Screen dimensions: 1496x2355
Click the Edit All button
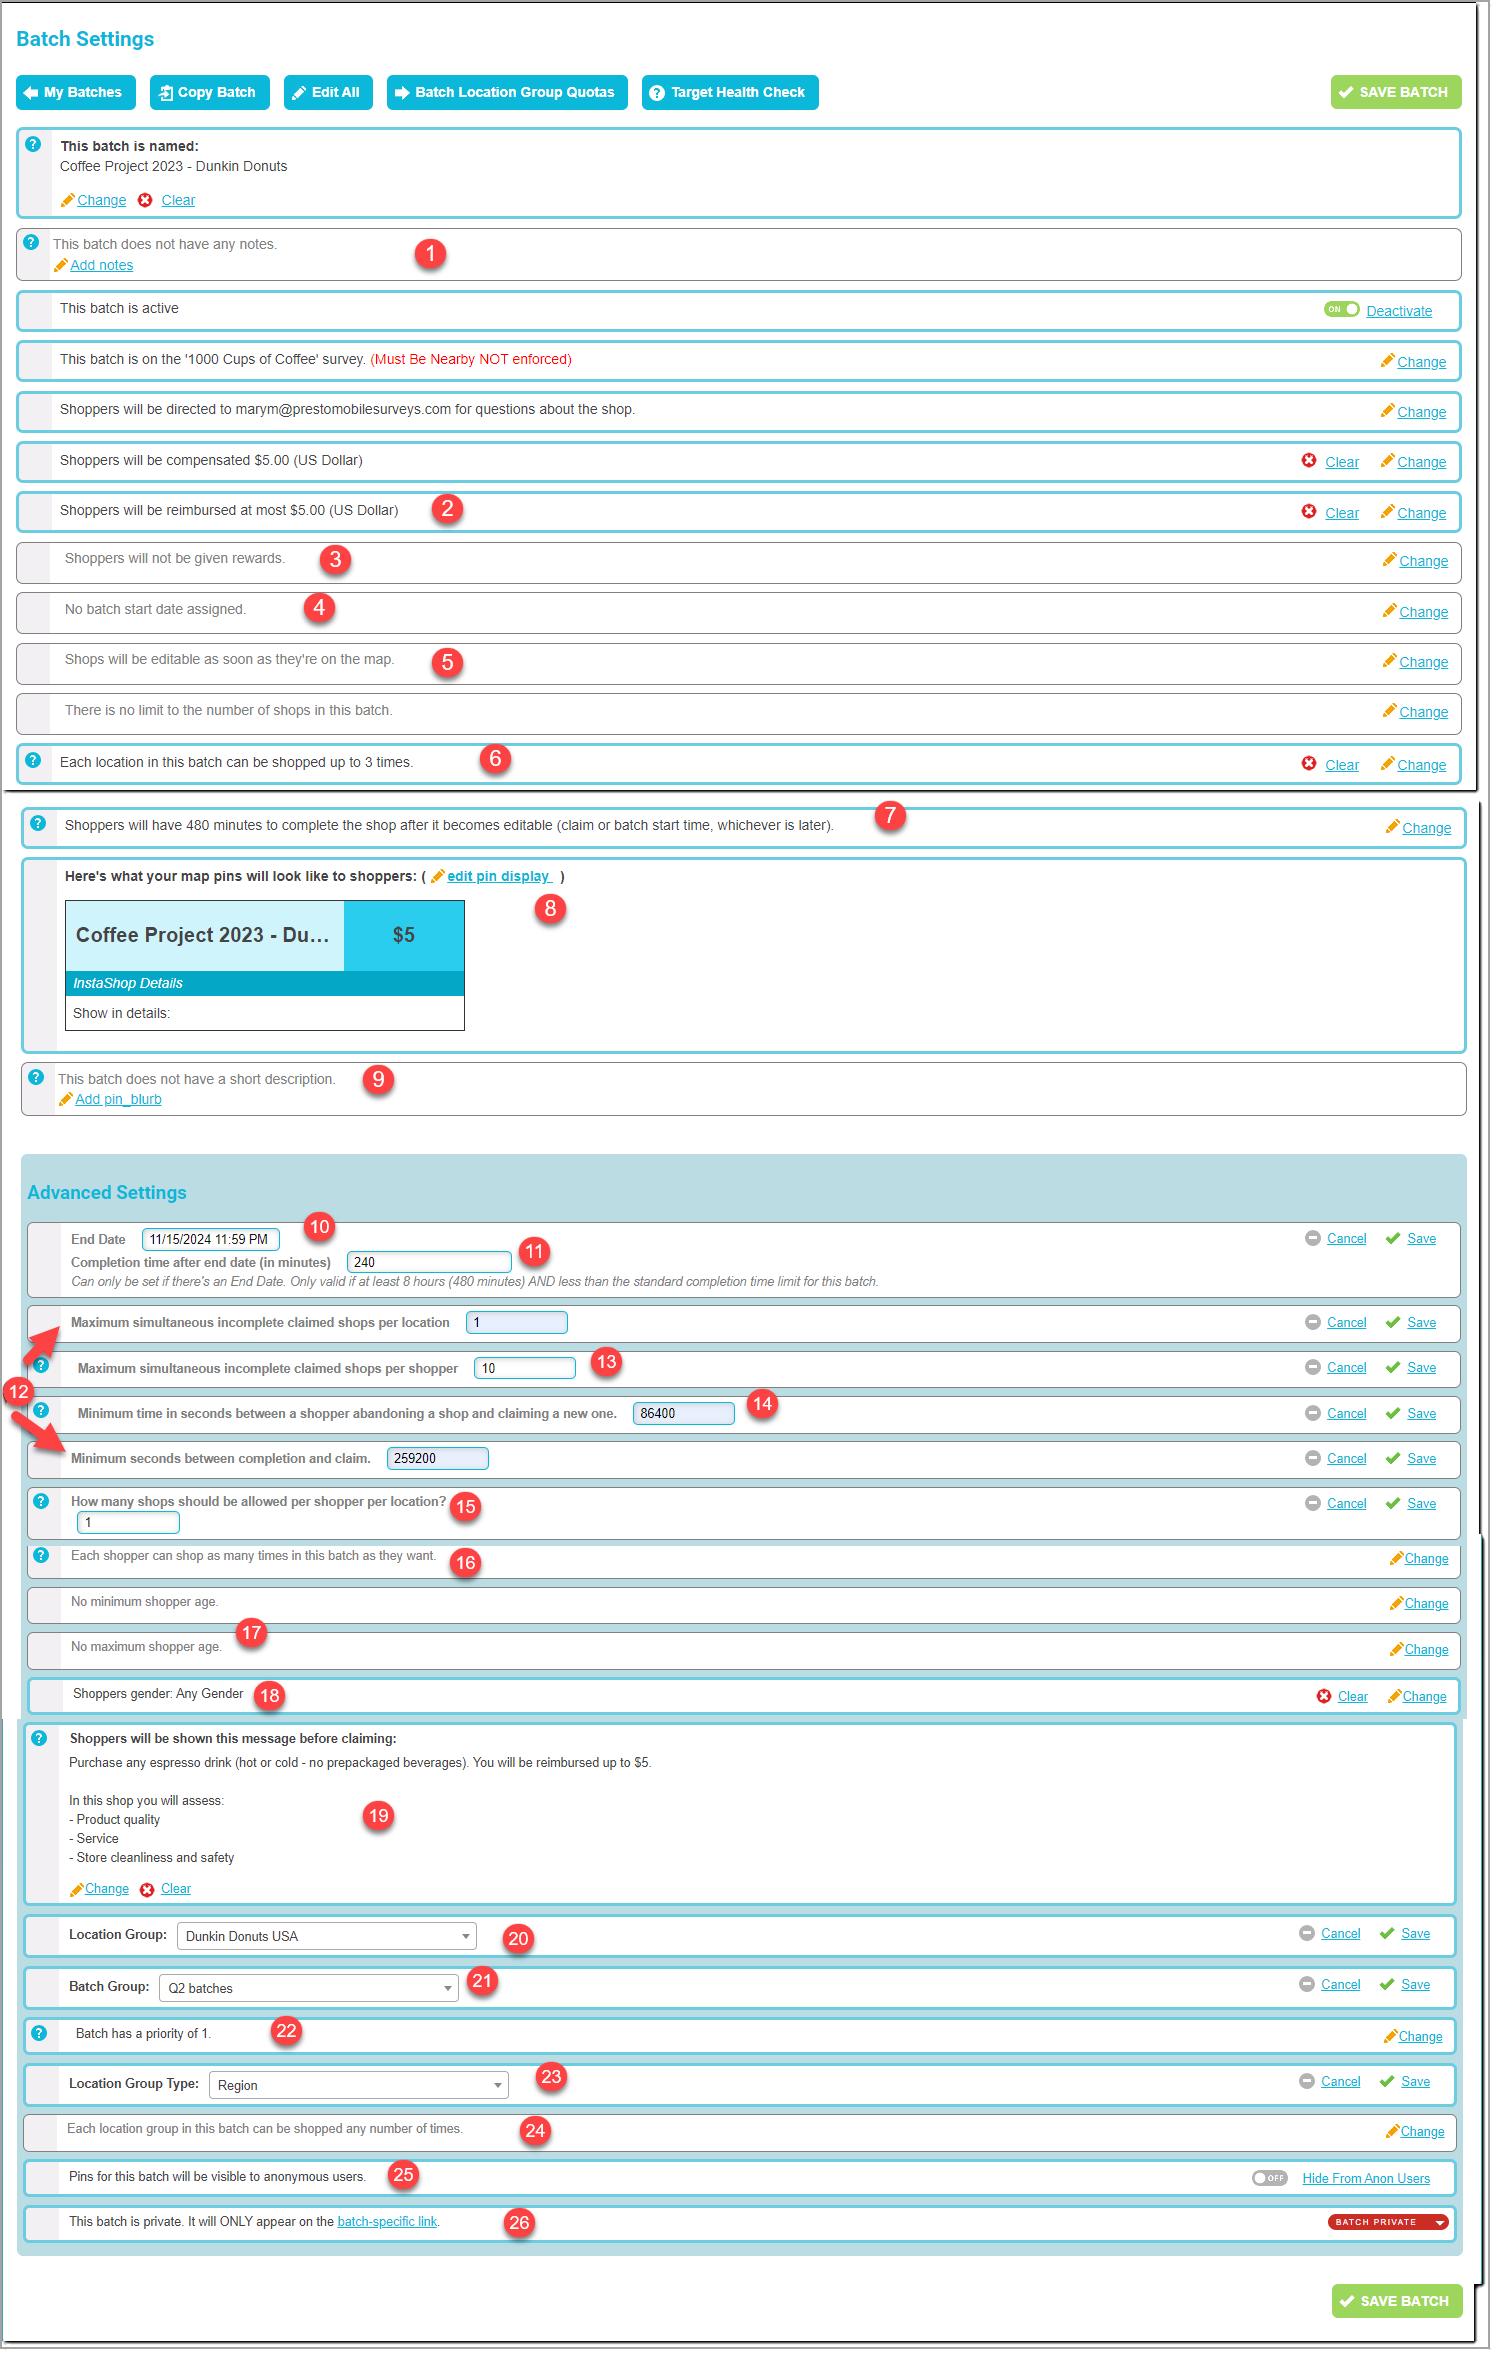click(x=328, y=92)
